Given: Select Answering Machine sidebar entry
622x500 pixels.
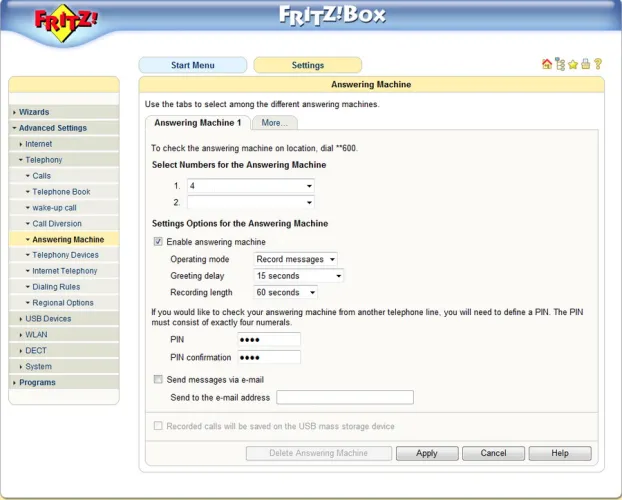Looking at the screenshot, I should click(64, 239).
